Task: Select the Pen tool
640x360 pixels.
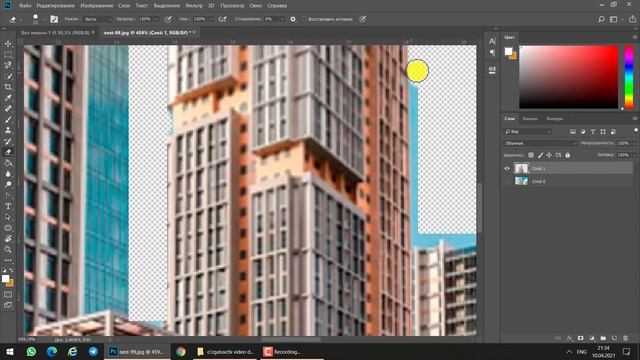Action: (8, 196)
